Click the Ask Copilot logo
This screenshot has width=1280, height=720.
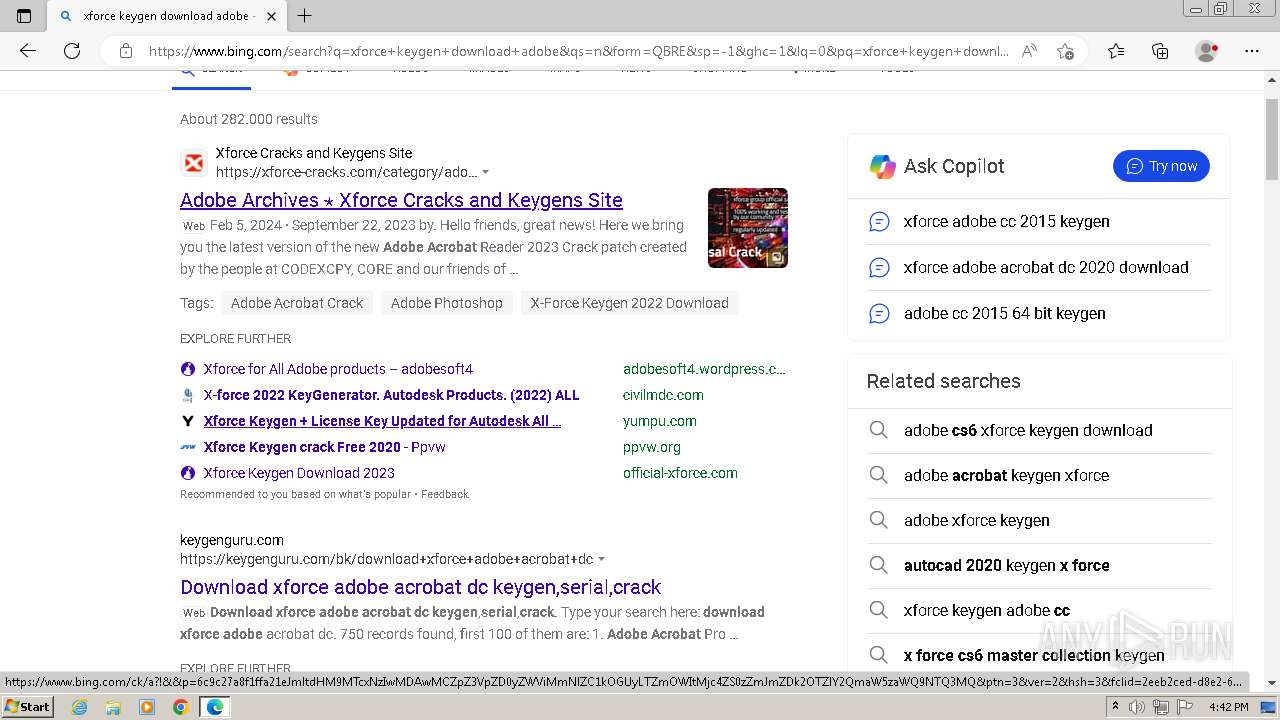pyautogui.click(x=883, y=166)
